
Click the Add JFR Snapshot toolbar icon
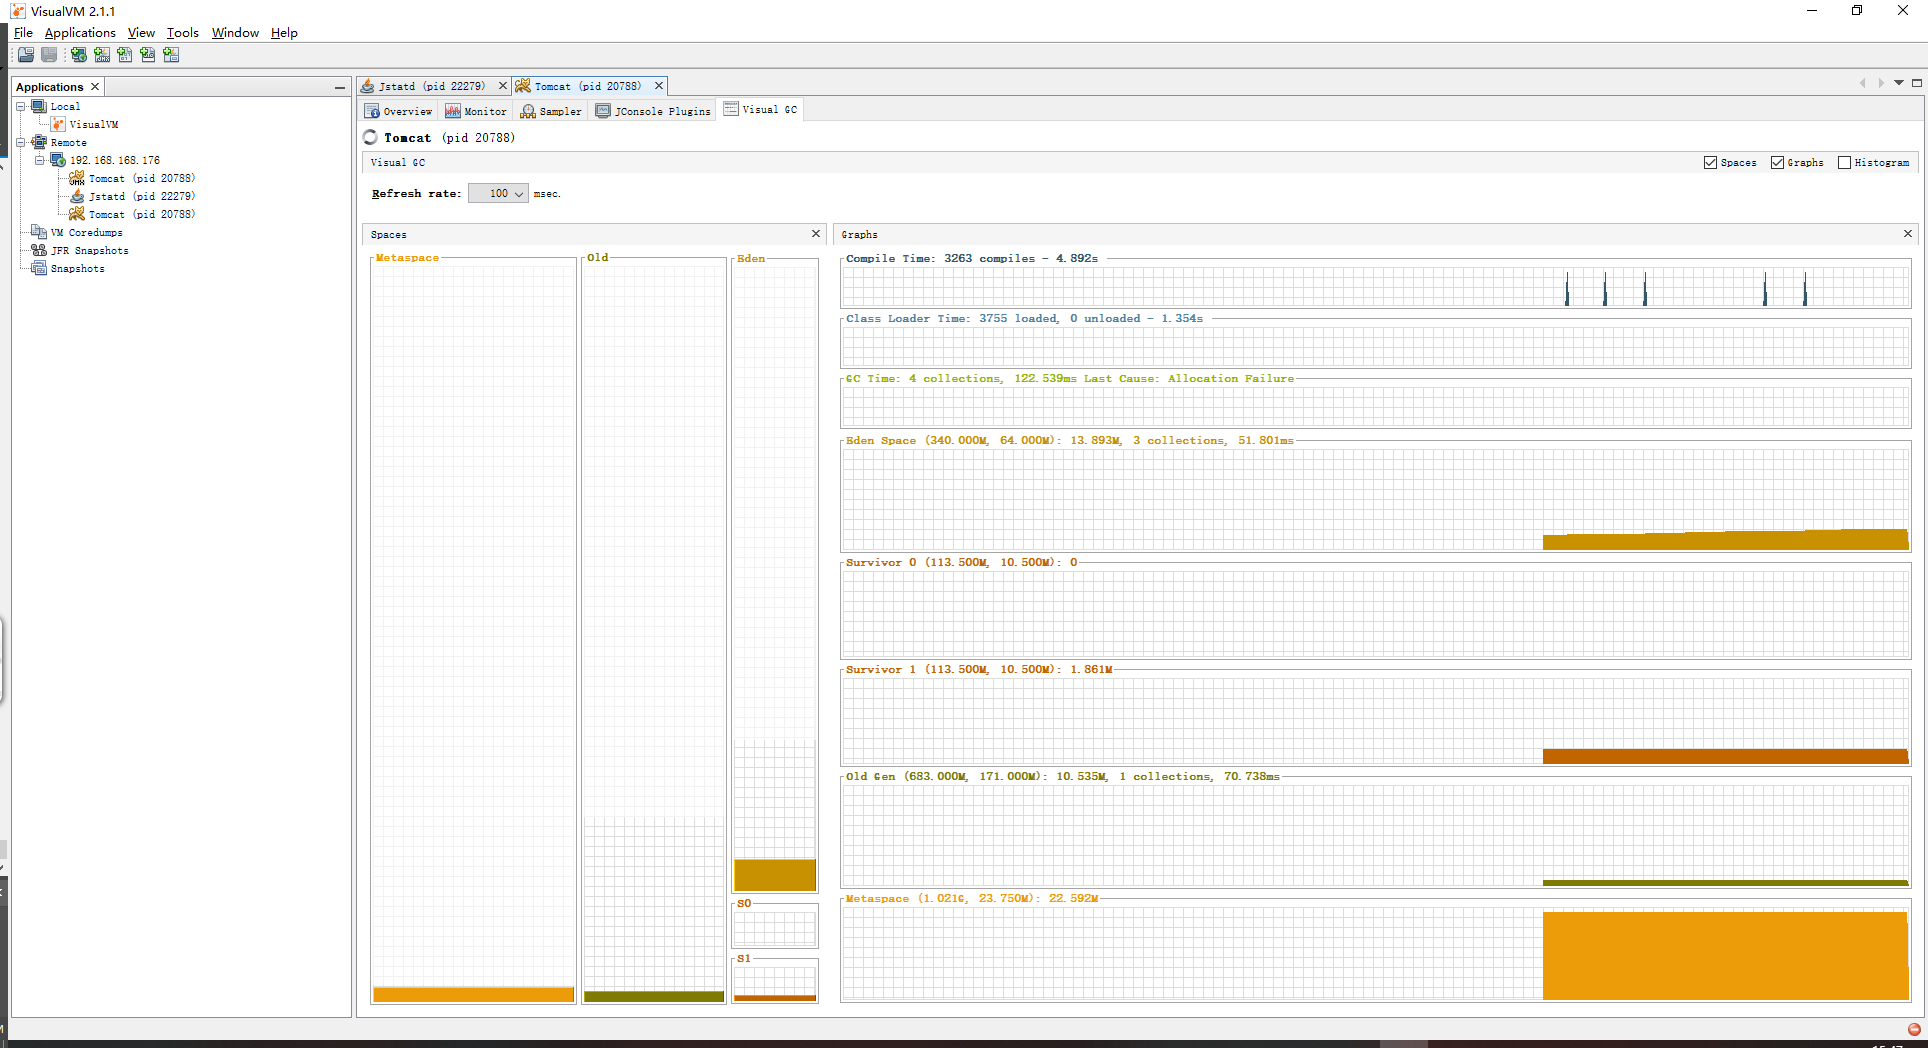[148, 55]
